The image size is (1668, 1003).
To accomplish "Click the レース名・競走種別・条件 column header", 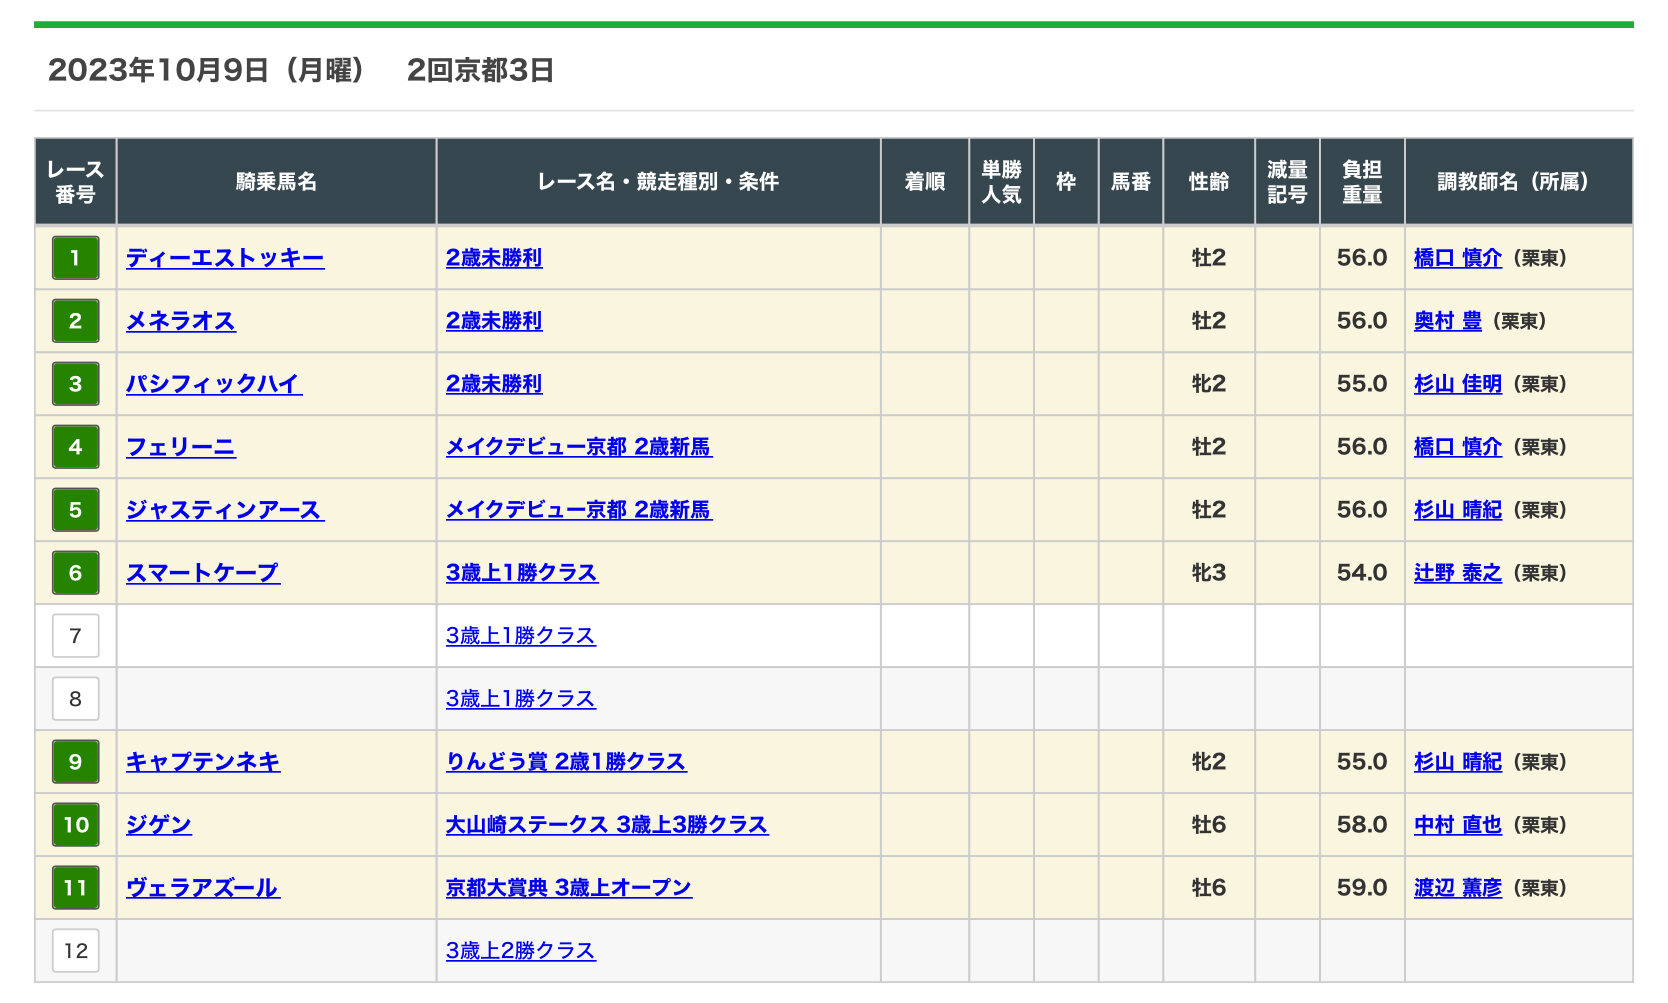I will pyautogui.click(x=658, y=182).
